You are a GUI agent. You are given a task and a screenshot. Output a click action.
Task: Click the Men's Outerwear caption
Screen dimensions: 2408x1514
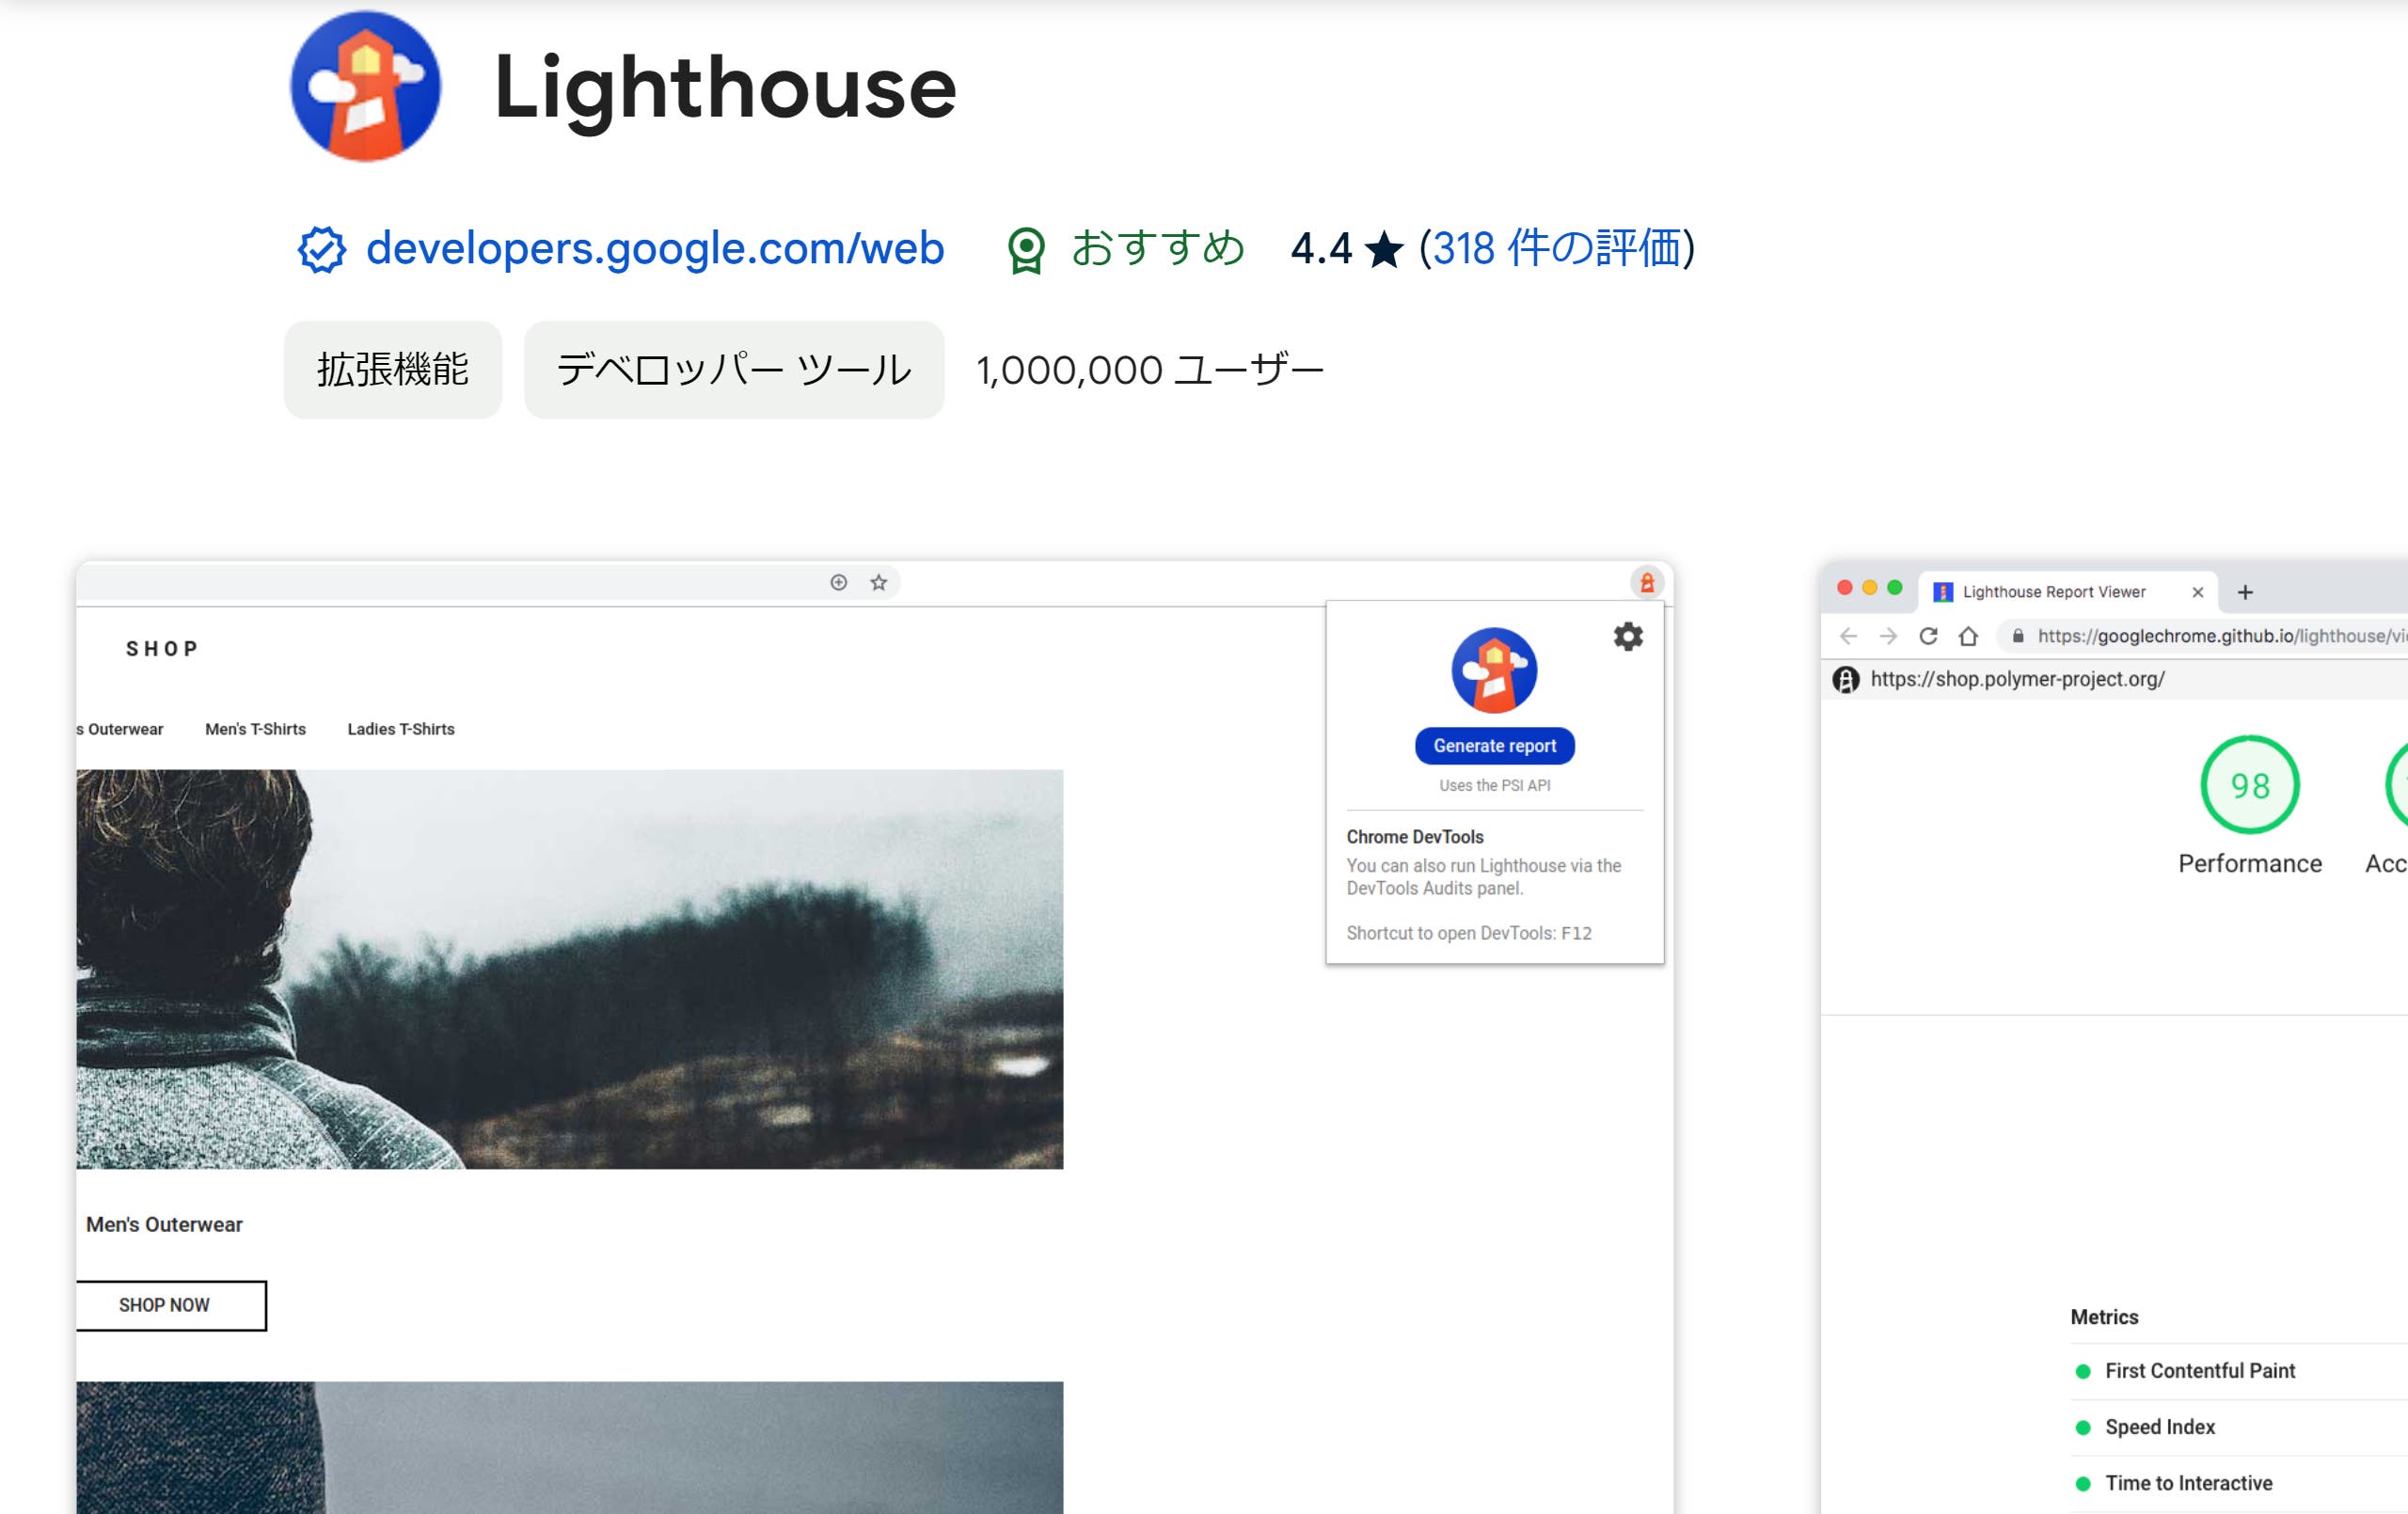[x=164, y=1225]
